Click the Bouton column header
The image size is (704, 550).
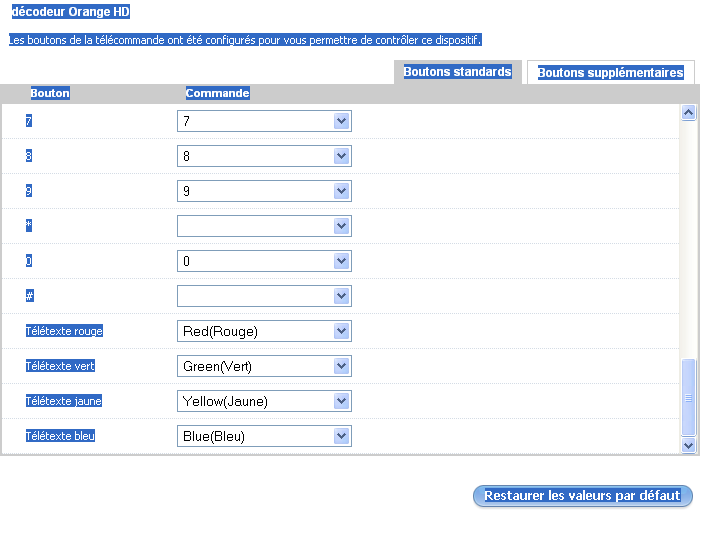tap(50, 94)
